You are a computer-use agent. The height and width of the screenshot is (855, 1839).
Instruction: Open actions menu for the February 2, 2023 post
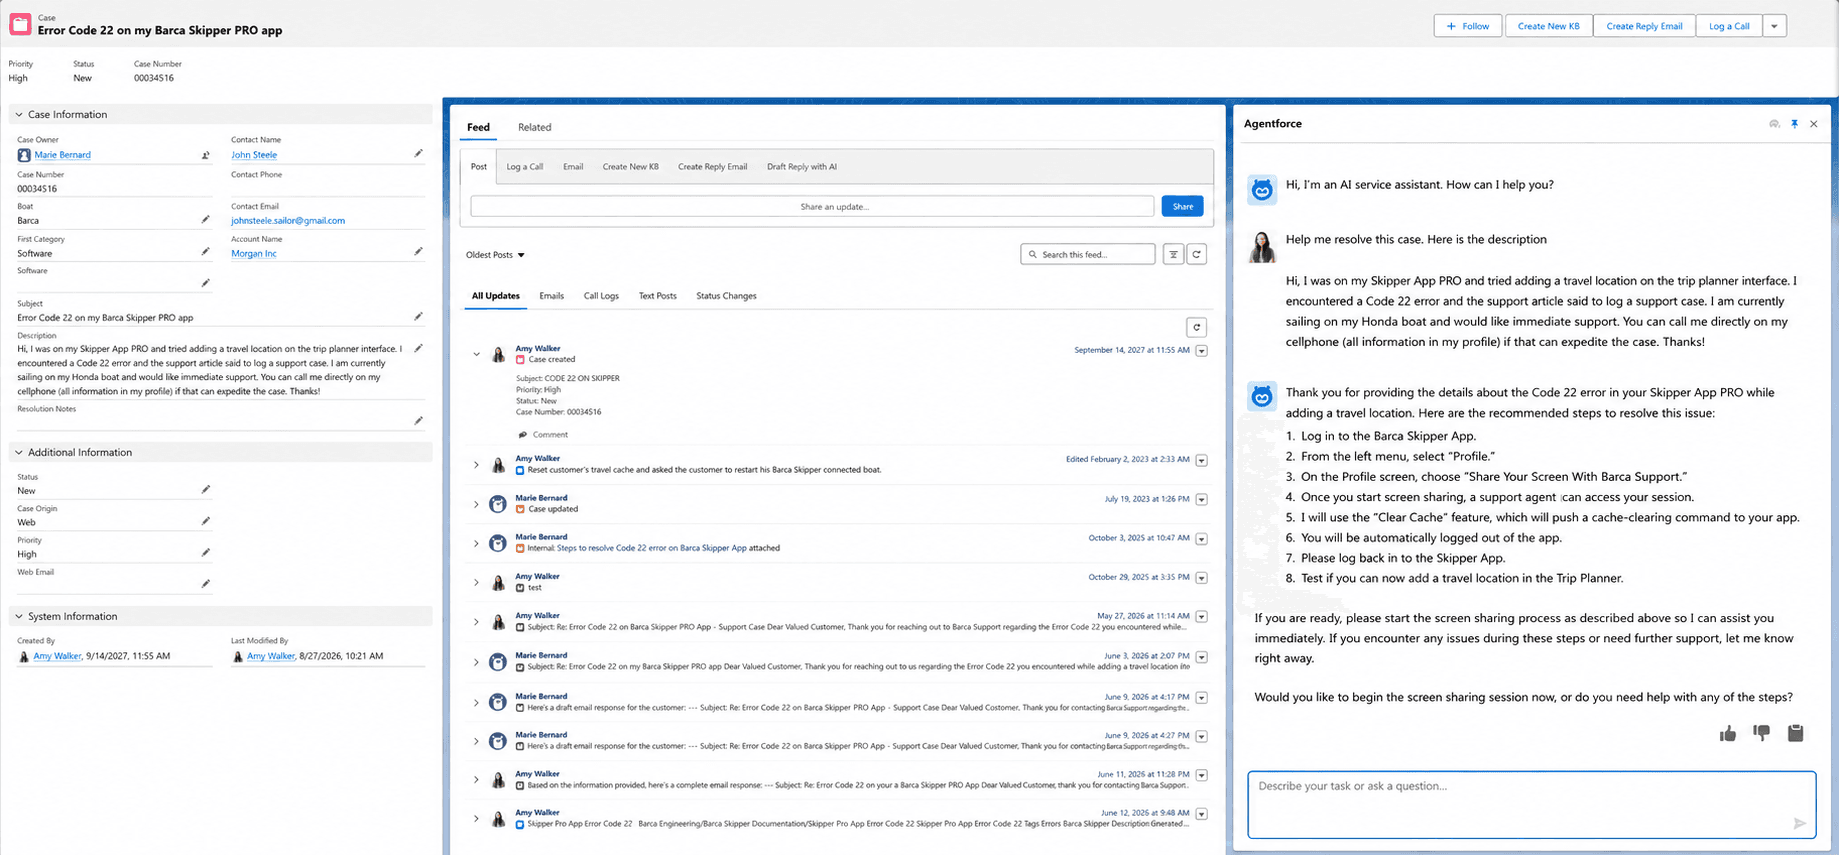(1202, 461)
